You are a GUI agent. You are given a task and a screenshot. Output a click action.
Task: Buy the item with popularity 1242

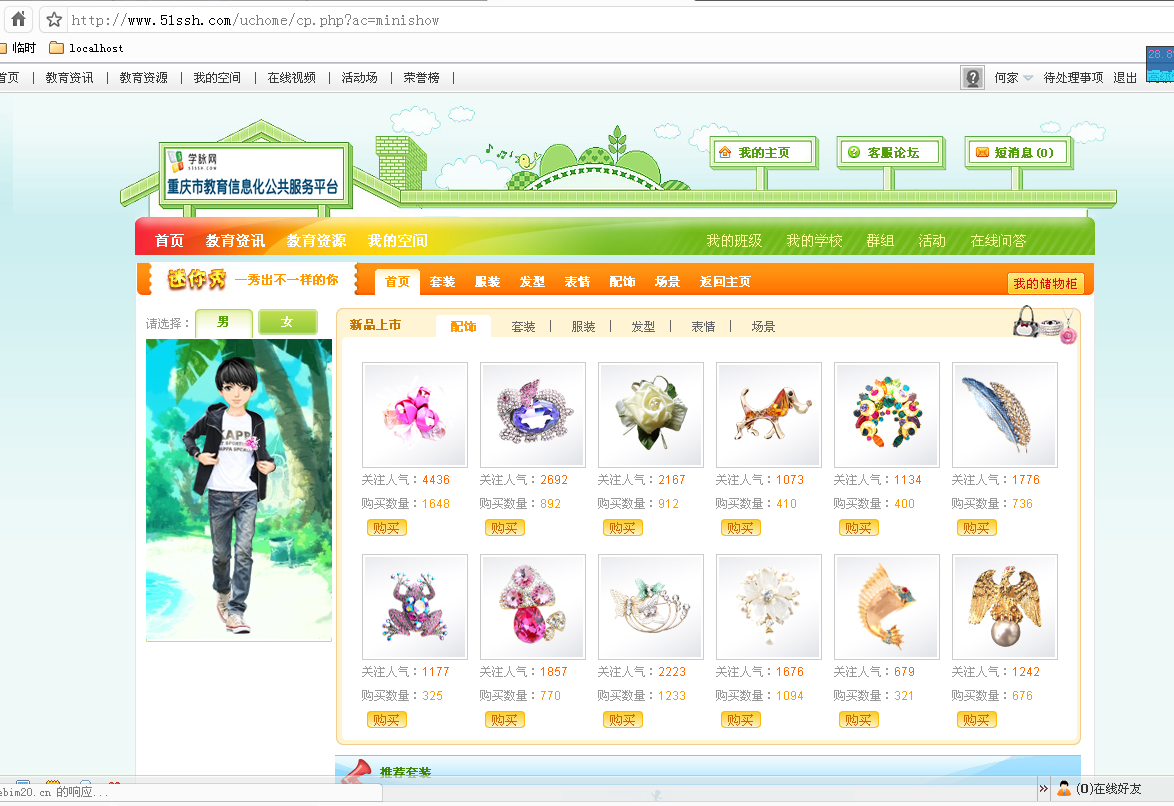pos(976,720)
